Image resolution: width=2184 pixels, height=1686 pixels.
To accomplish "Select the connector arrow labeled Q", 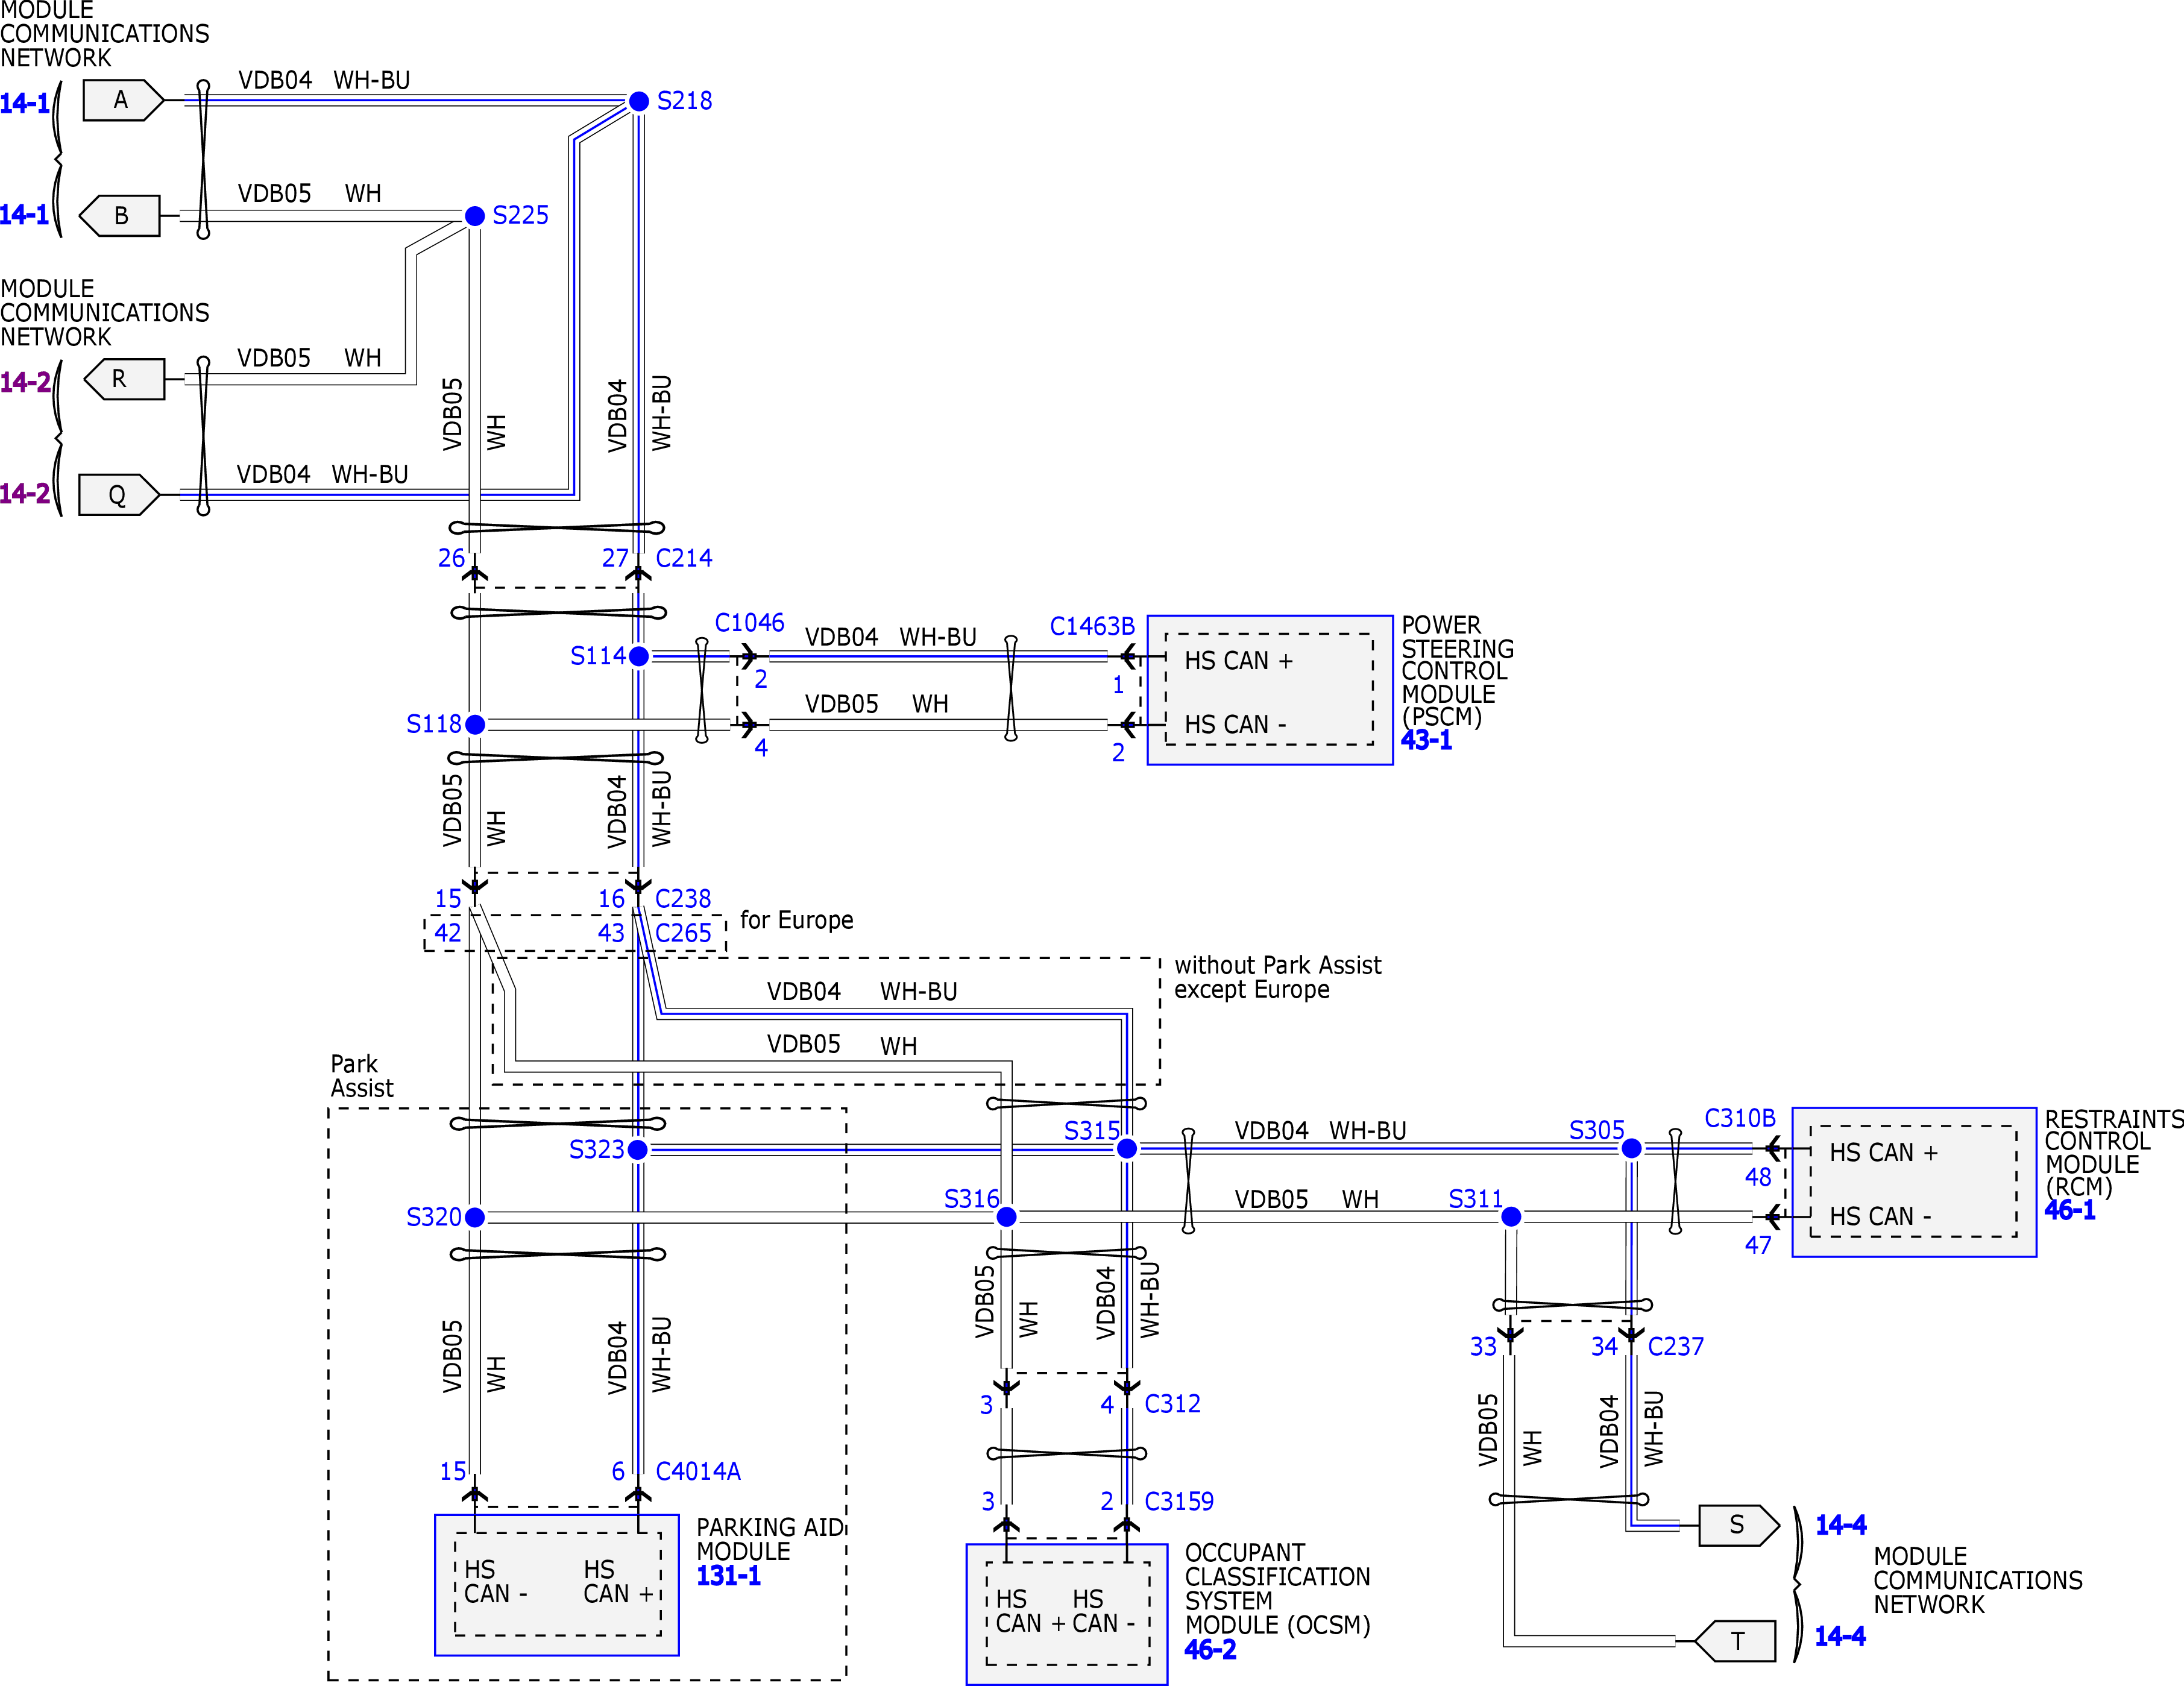I will [119, 495].
